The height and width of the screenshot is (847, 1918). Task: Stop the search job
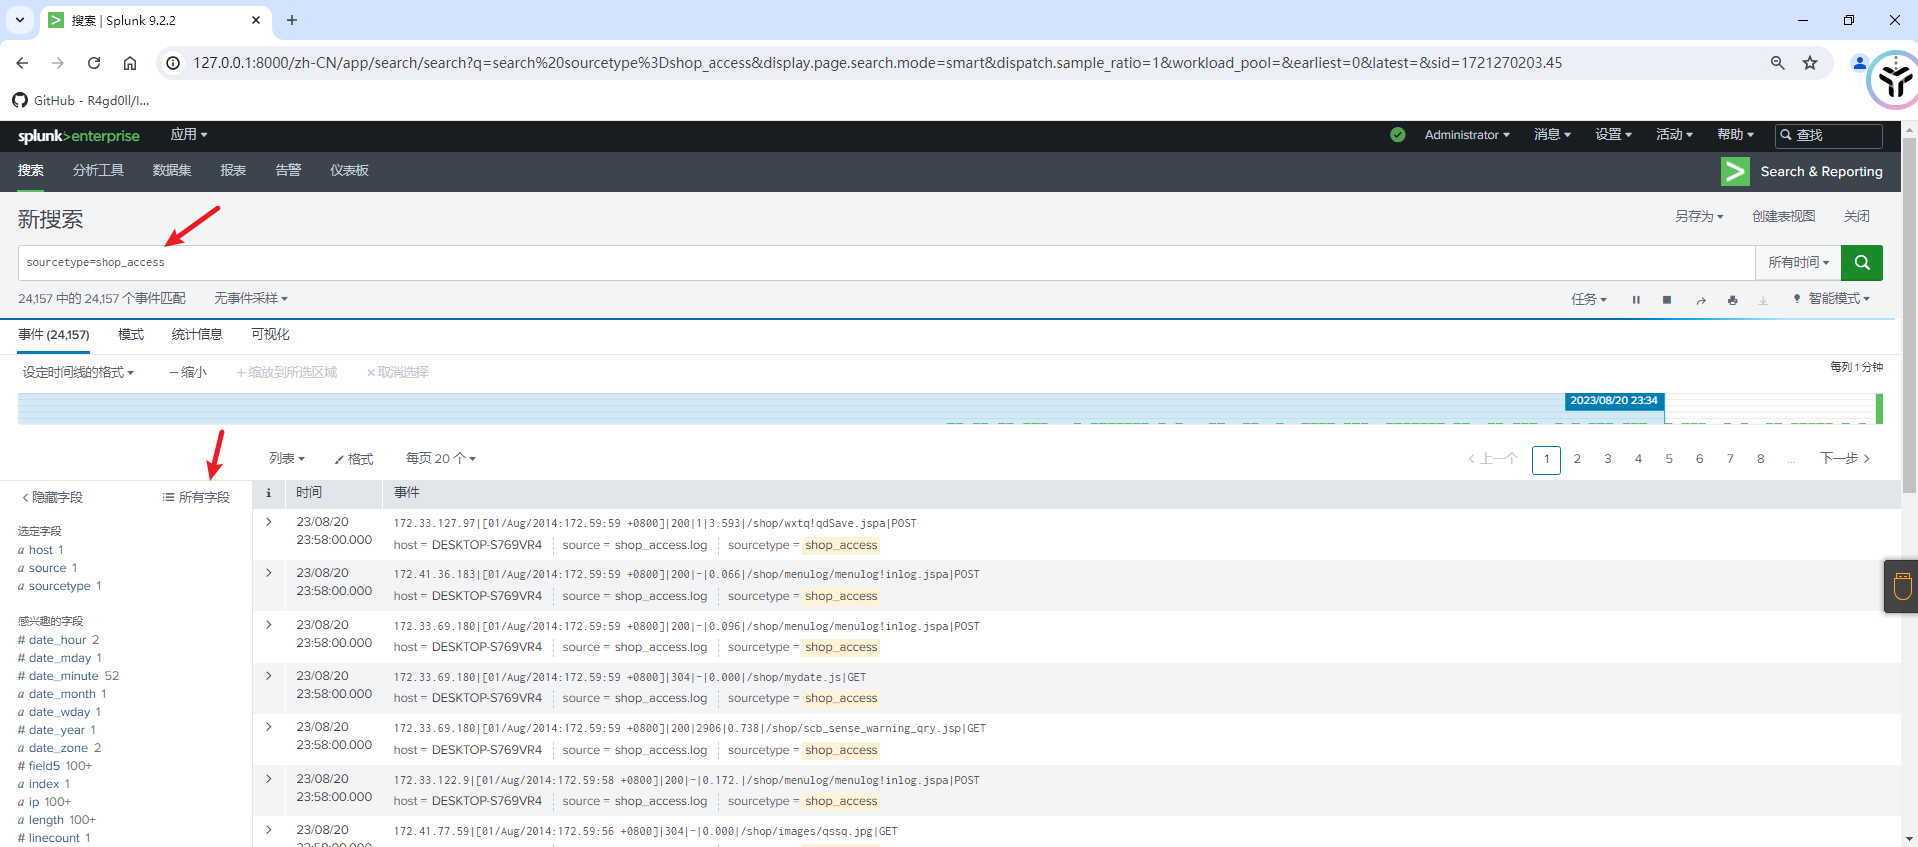(x=1667, y=299)
